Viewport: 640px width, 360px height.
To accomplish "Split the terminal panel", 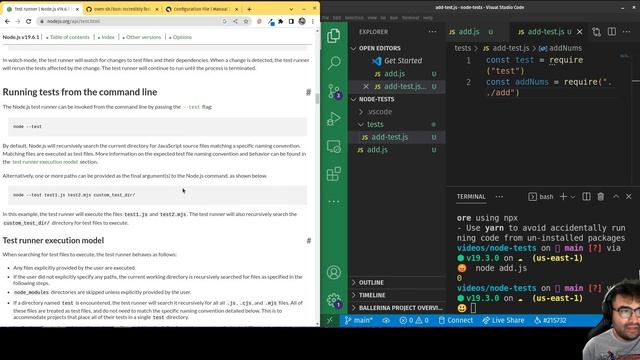I will tap(586, 196).
